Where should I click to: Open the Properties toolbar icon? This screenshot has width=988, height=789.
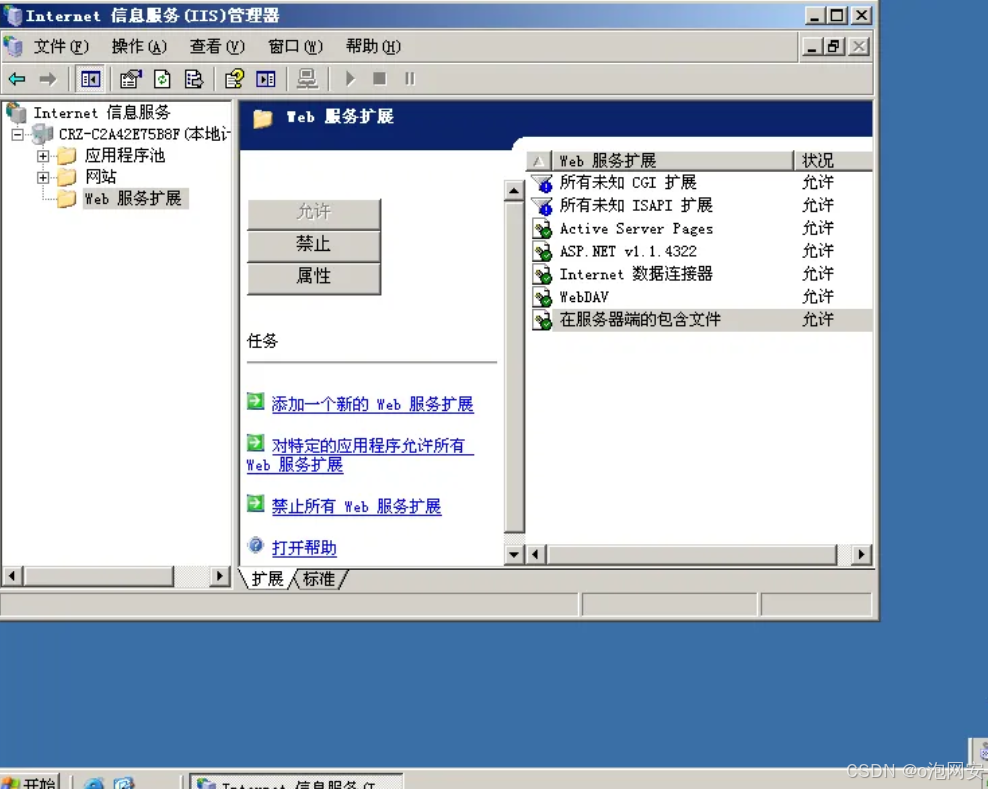131,79
